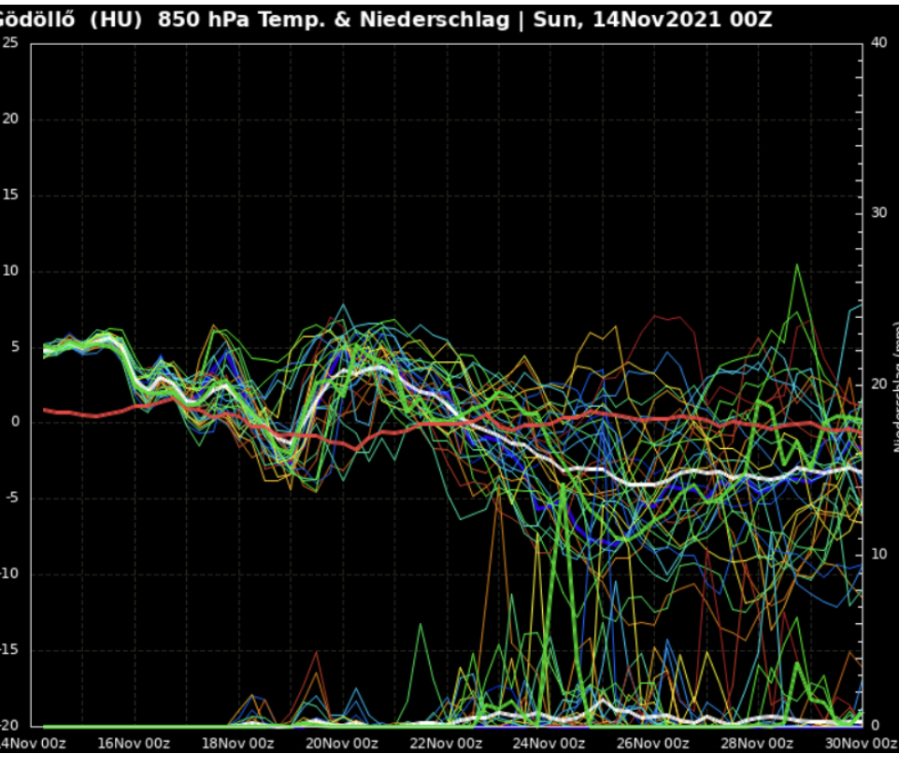This screenshot has width=899, height=768.
Task: Click the 24Nov 00z x-axis label
Action: (x=549, y=743)
